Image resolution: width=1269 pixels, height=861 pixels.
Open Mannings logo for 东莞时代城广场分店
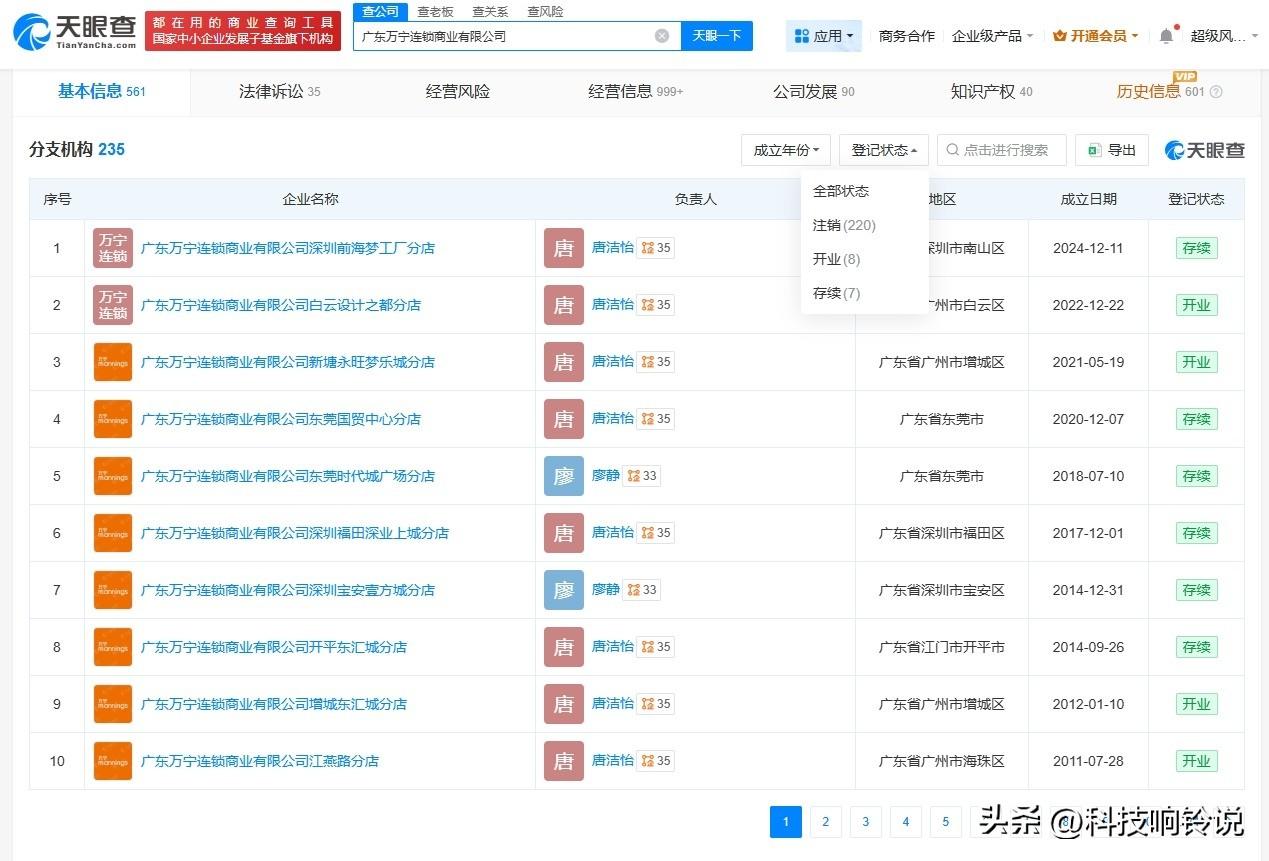(x=112, y=476)
